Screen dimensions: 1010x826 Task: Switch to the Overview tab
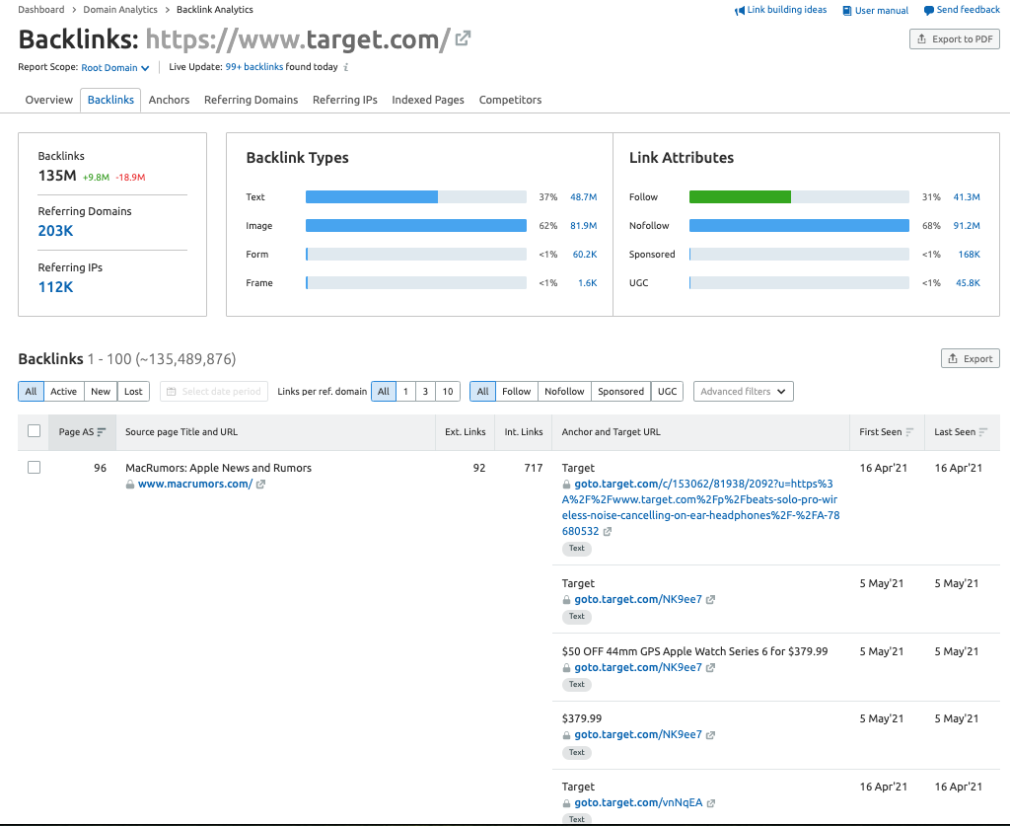click(49, 100)
